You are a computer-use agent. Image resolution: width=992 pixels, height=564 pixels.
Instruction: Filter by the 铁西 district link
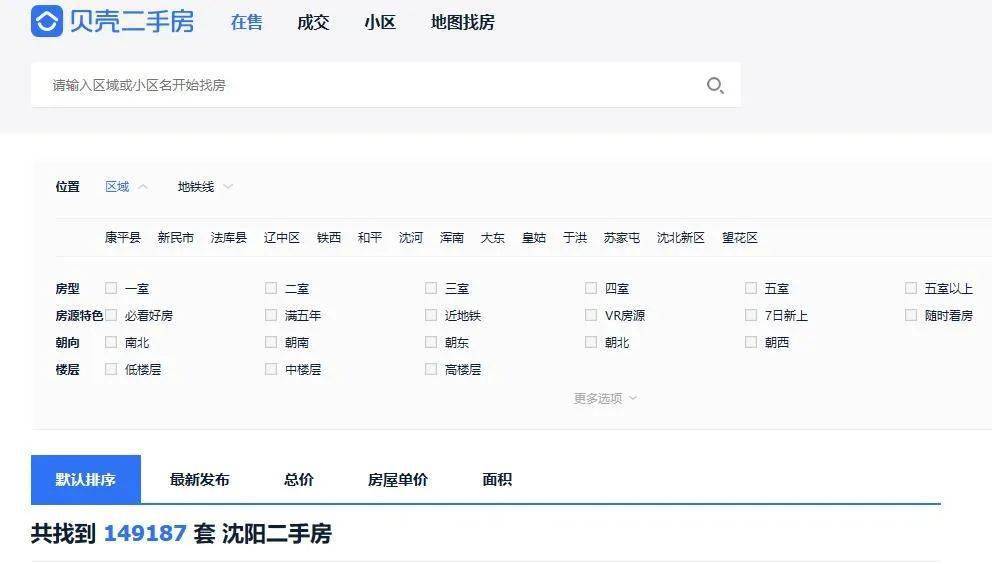(x=329, y=238)
